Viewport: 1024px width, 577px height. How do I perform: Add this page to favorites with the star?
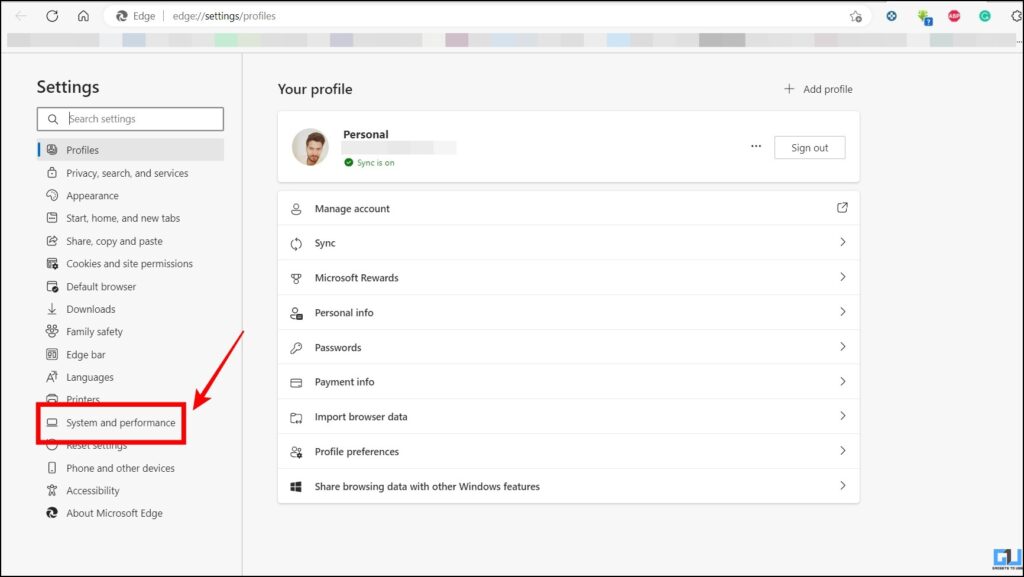(x=856, y=16)
